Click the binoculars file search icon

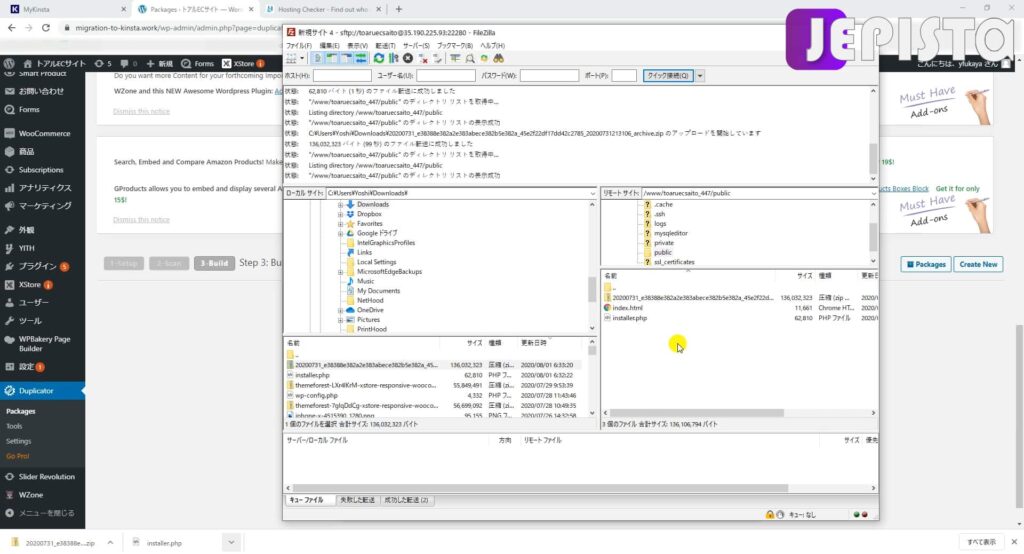[x=498, y=59]
